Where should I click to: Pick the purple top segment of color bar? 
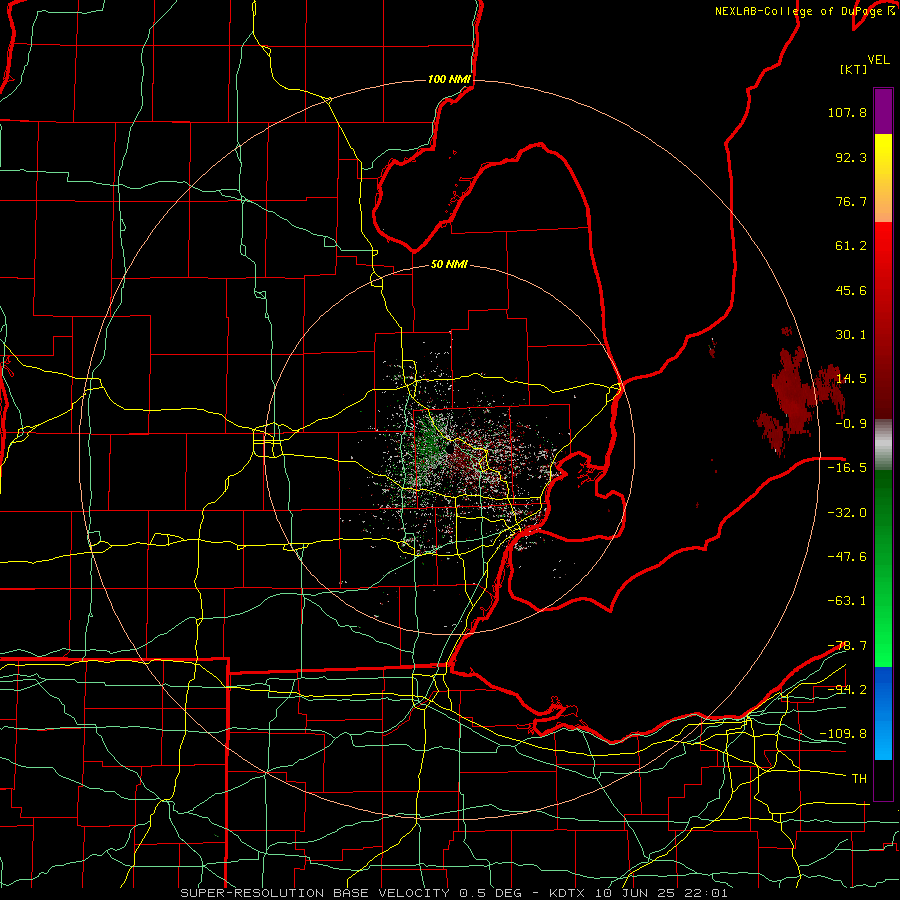(x=883, y=112)
